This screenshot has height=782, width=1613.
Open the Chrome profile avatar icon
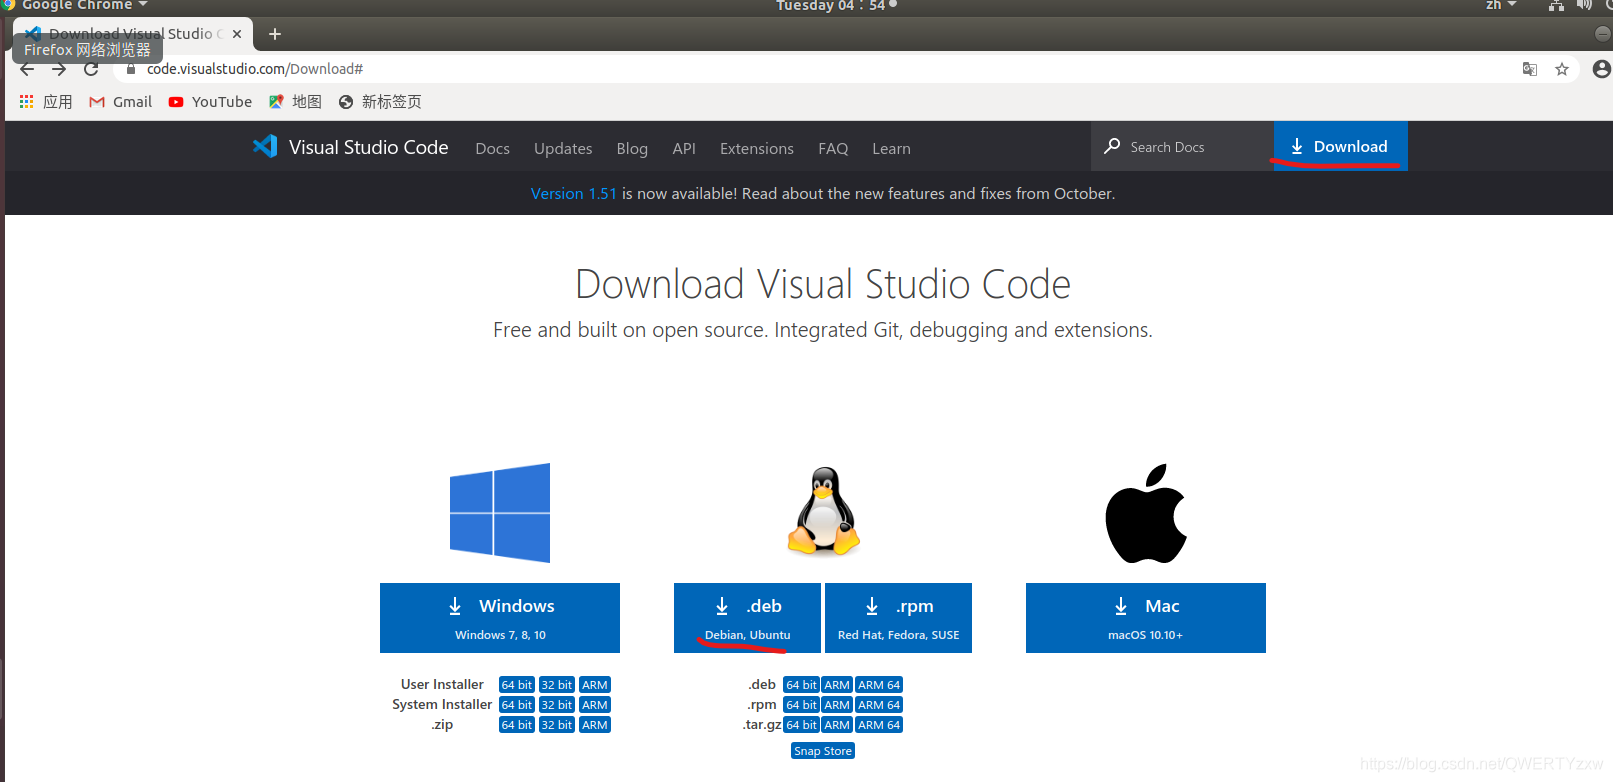click(1602, 69)
